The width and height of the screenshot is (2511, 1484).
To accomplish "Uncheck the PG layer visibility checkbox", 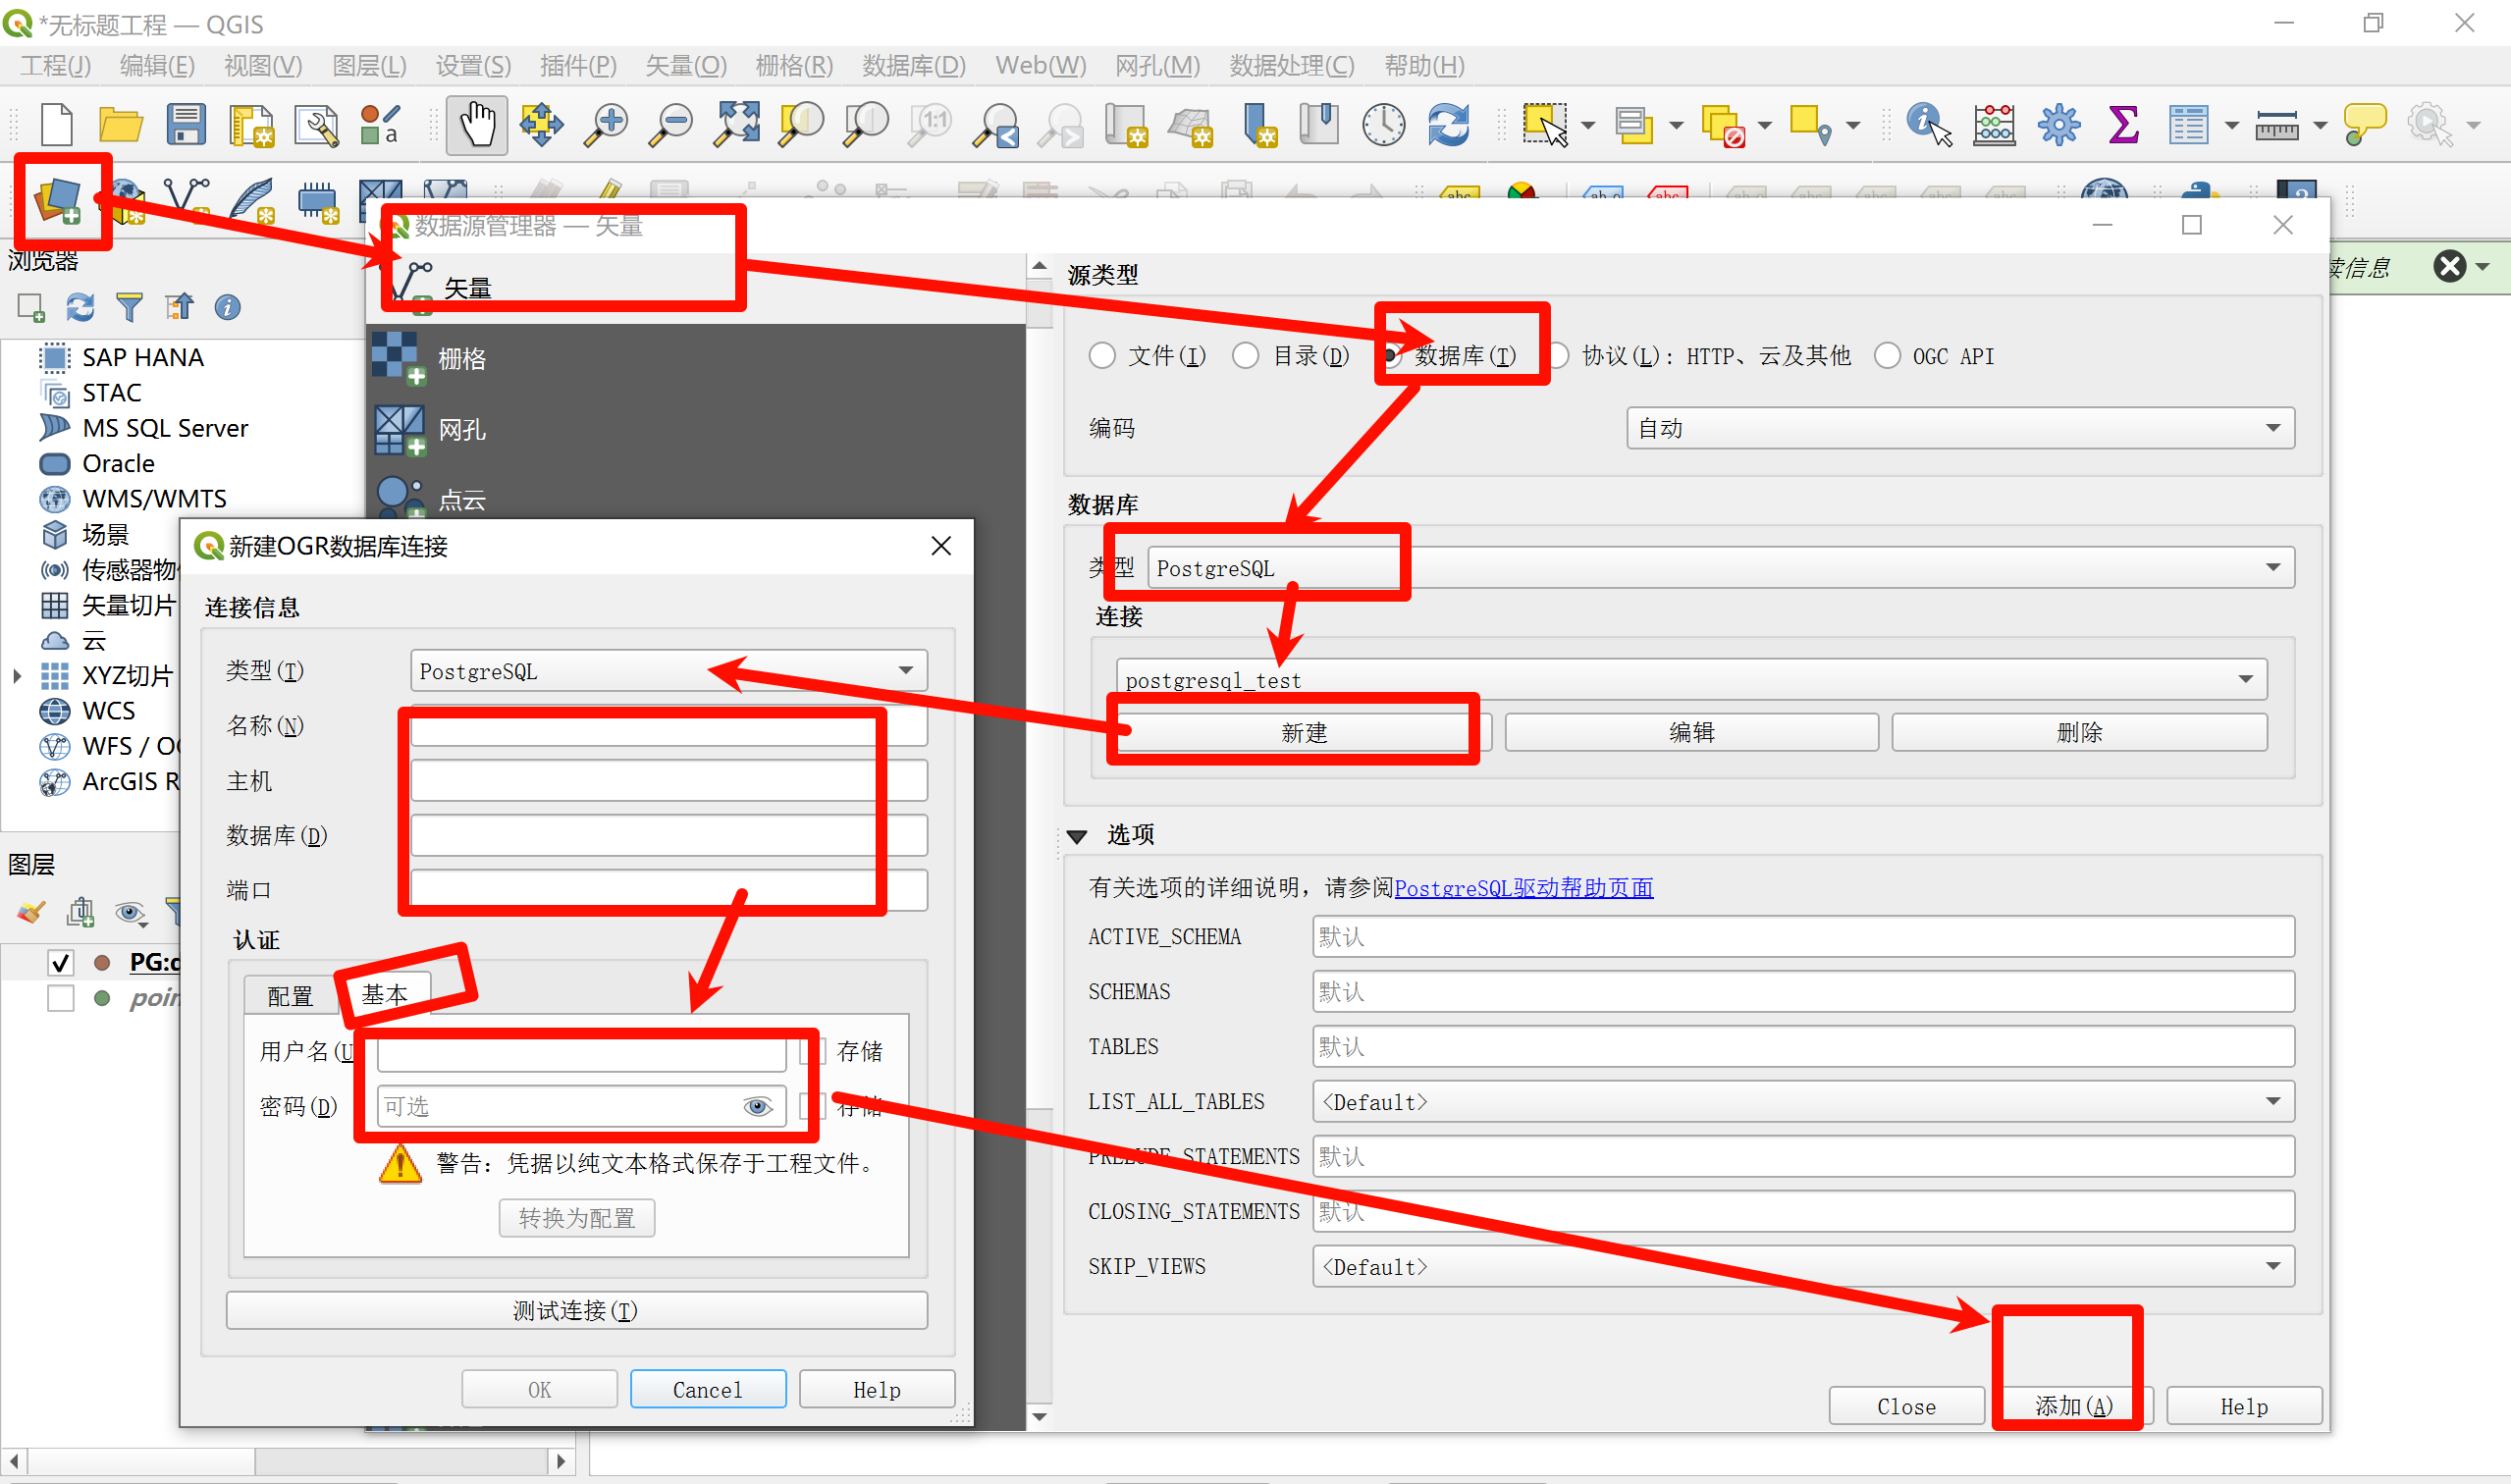I will pos(61,962).
